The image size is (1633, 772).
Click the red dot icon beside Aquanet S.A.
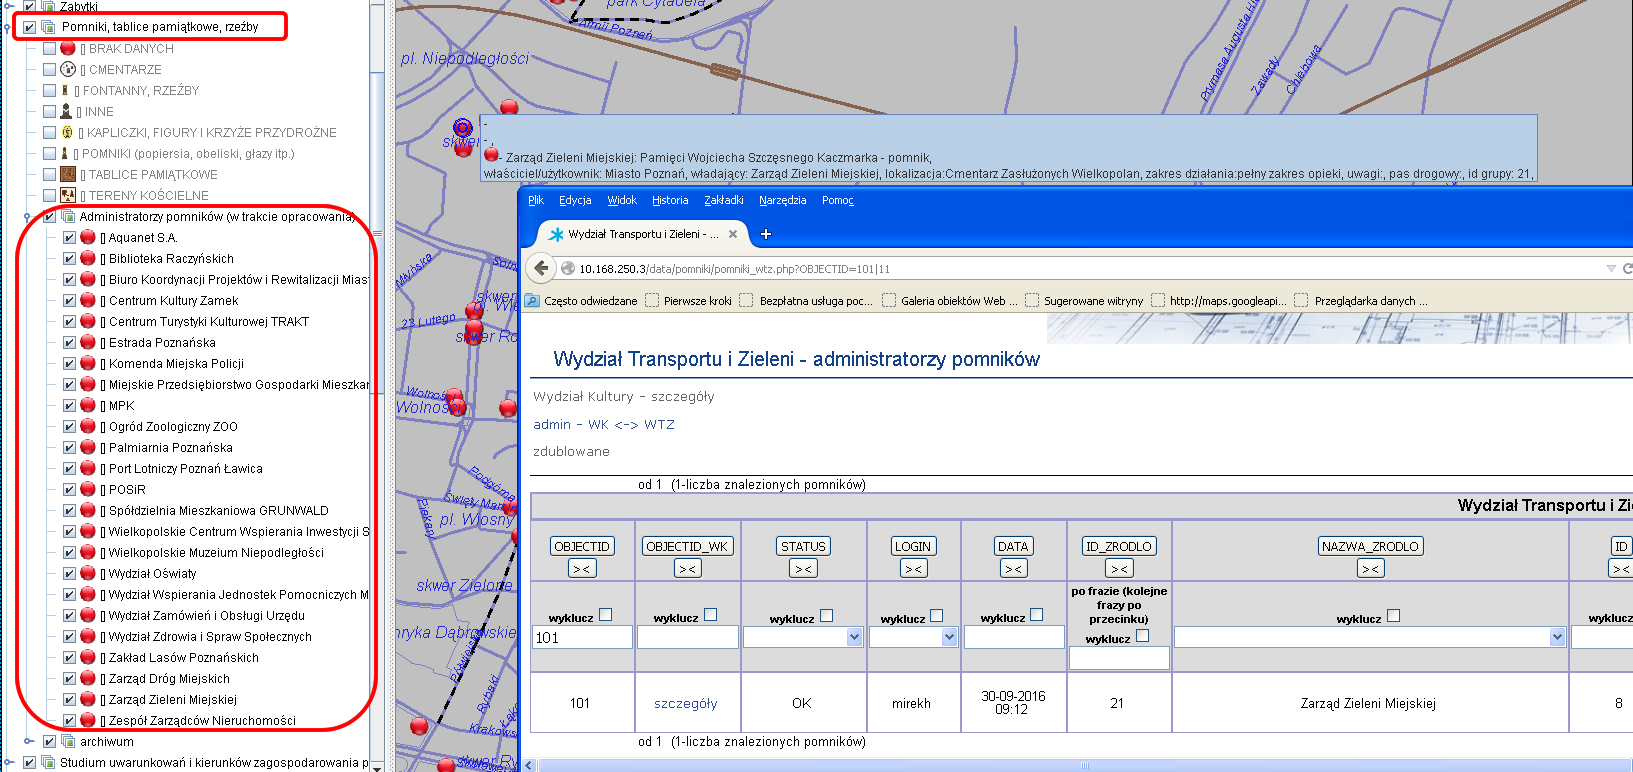click(88, 237)
